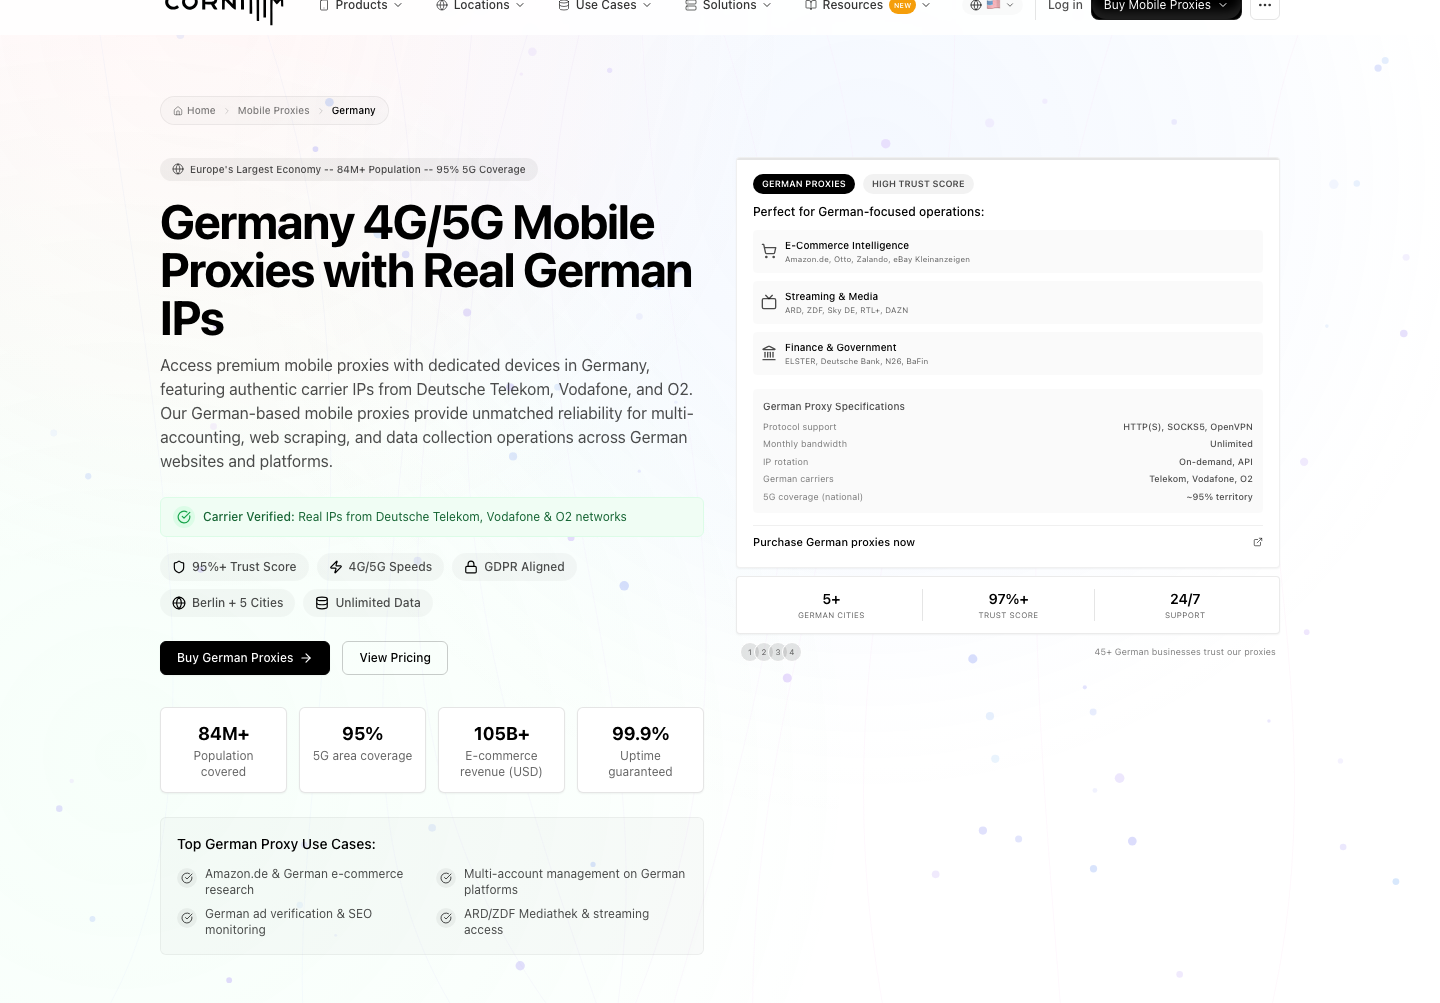This screenshot has height=1003, width=1440.
Task: Click the shield icon beside 95%+ Trust Score
Action: pos(179,567)
